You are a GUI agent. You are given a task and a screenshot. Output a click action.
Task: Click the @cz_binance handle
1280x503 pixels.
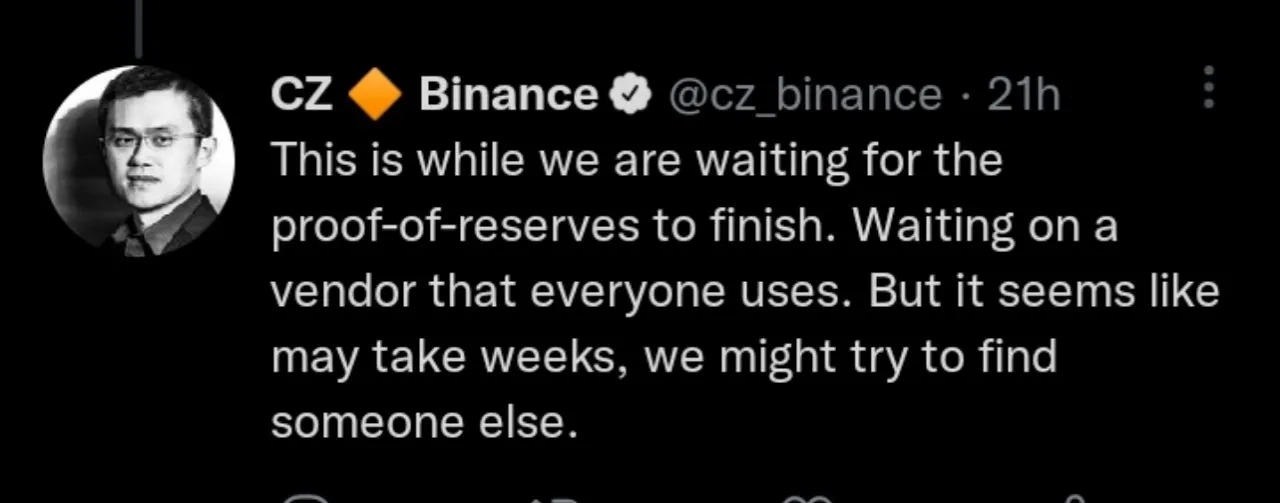[804, 96]
